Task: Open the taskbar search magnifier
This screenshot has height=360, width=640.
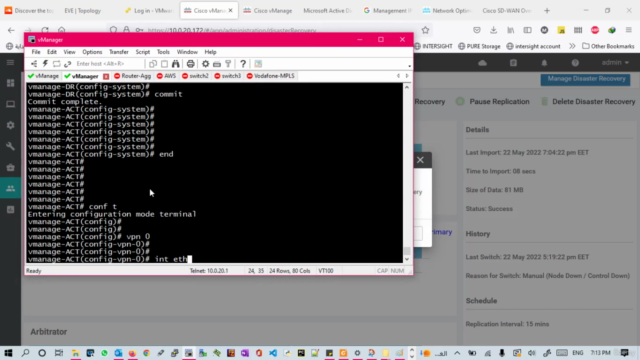Action: pyautogui.click(x=25, y=353)
